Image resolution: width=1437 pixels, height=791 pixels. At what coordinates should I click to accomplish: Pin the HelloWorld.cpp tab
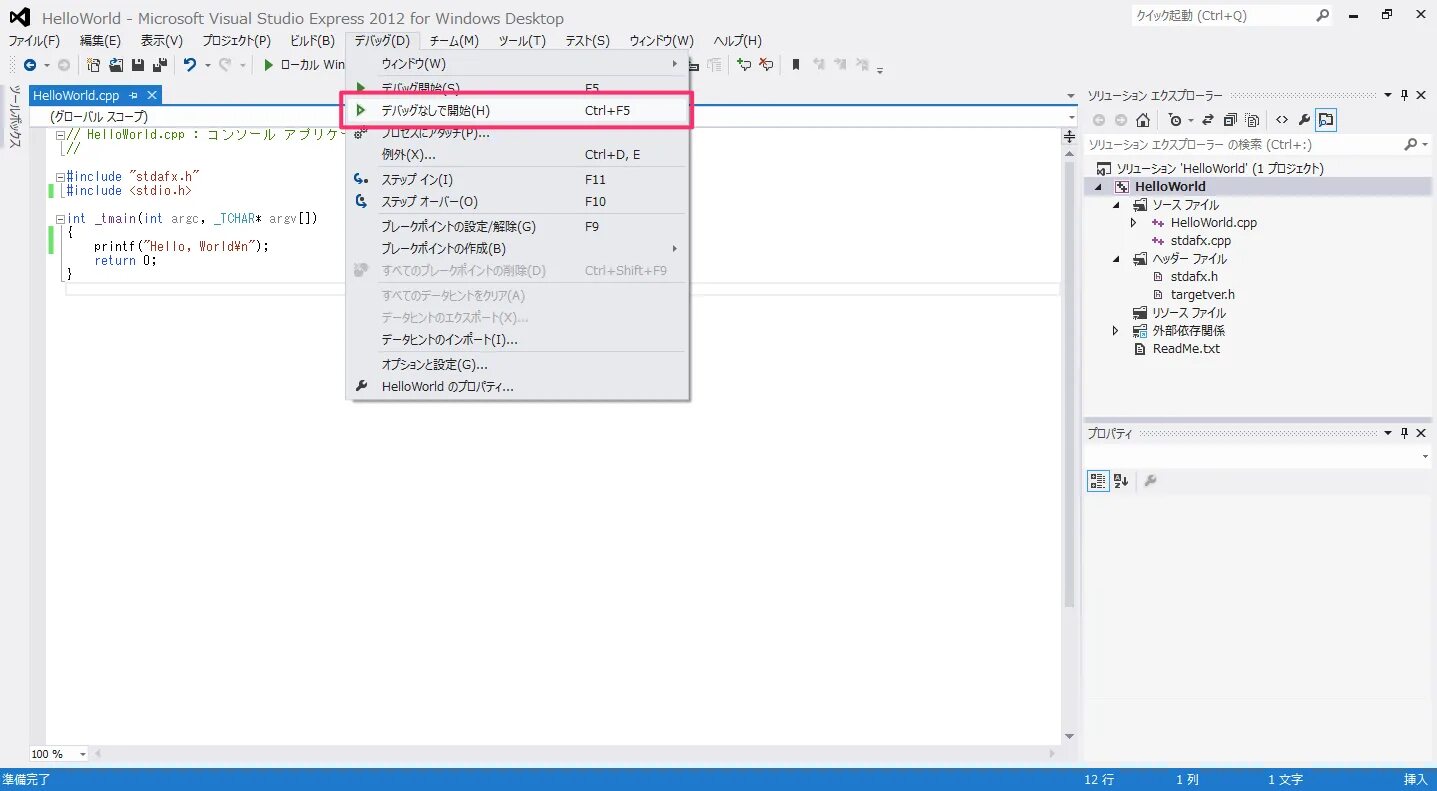click(x=134, y=95)
